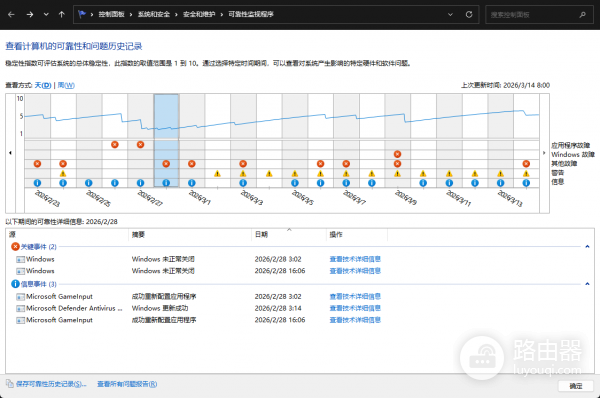Click the Control Panel flag icon in the address bar
The image size is (600, 398).
[x=82, y=14]
